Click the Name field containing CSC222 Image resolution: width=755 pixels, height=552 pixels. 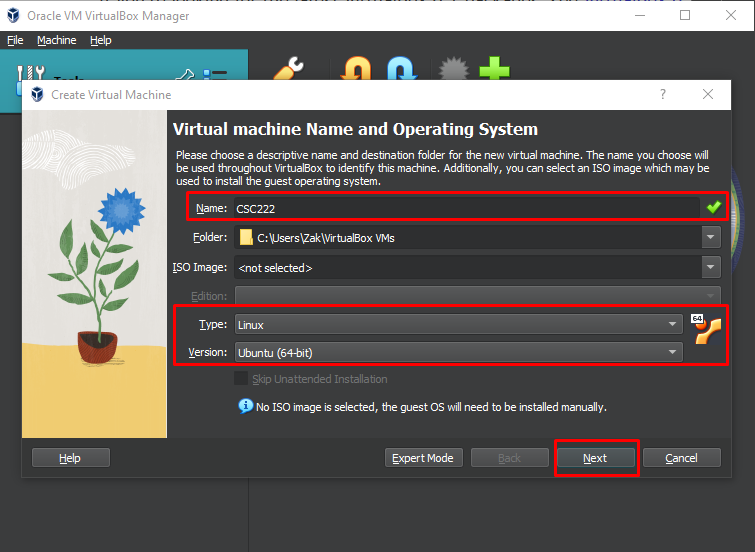pyautogui.click(x=465, y=209)
